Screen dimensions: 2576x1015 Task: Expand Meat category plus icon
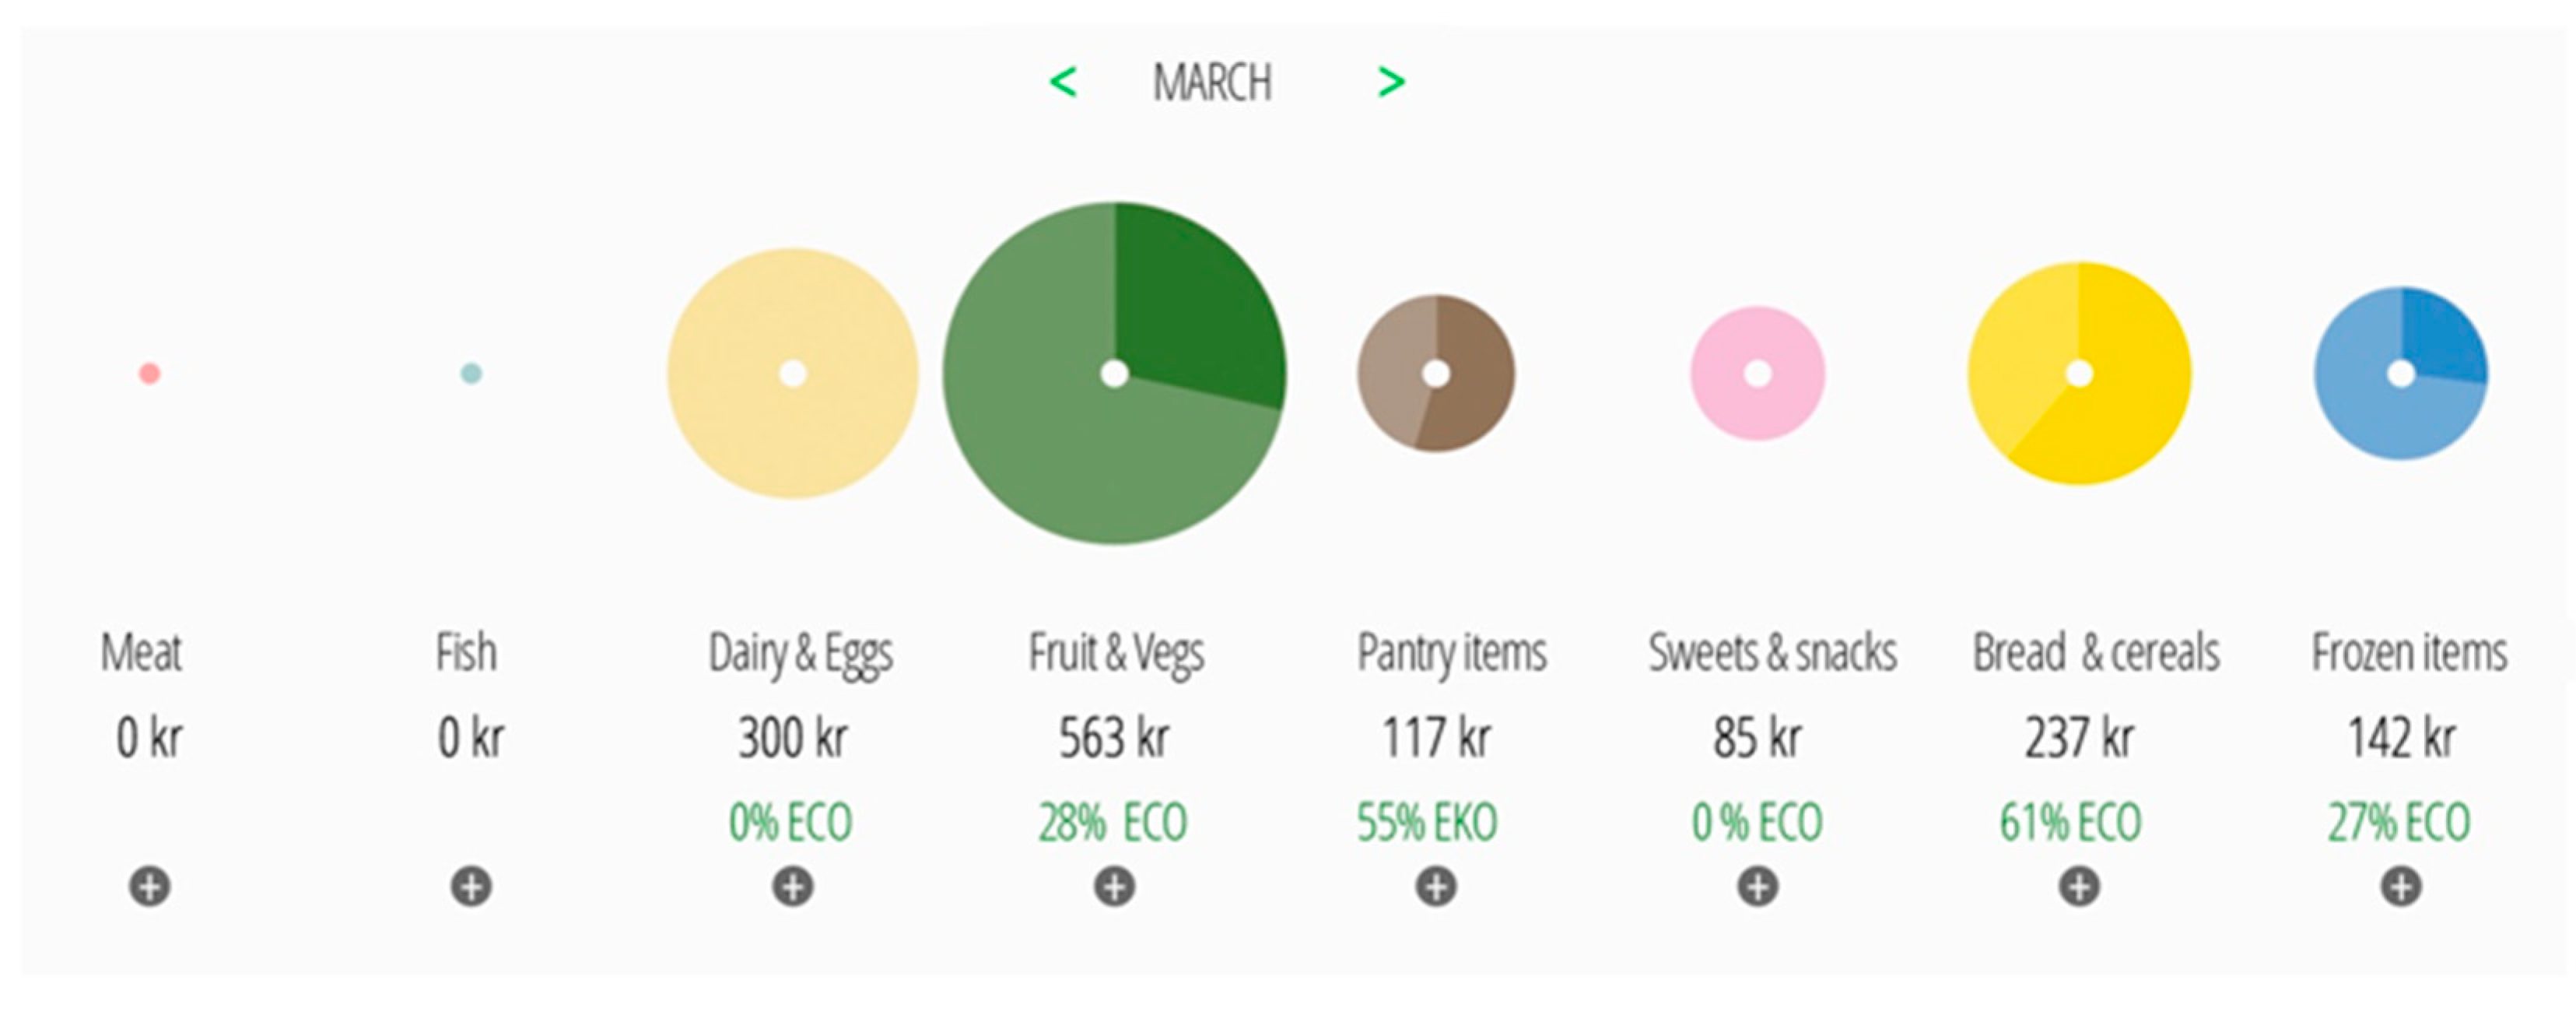click(x=150, y=886)
